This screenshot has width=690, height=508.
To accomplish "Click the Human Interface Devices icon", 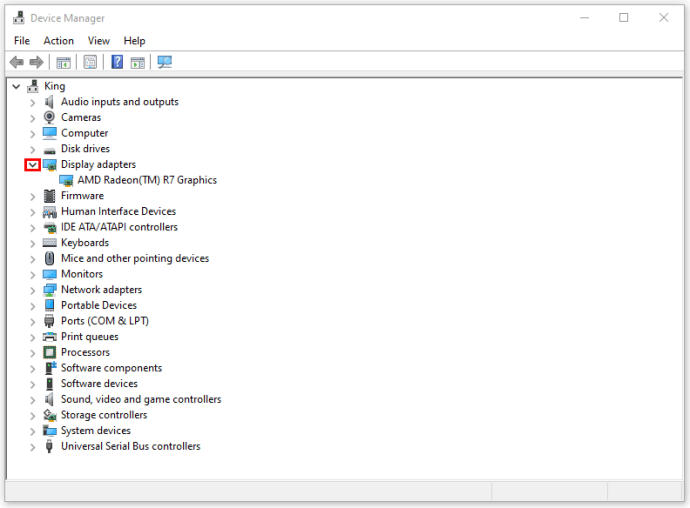I will (x=50, y=212).
